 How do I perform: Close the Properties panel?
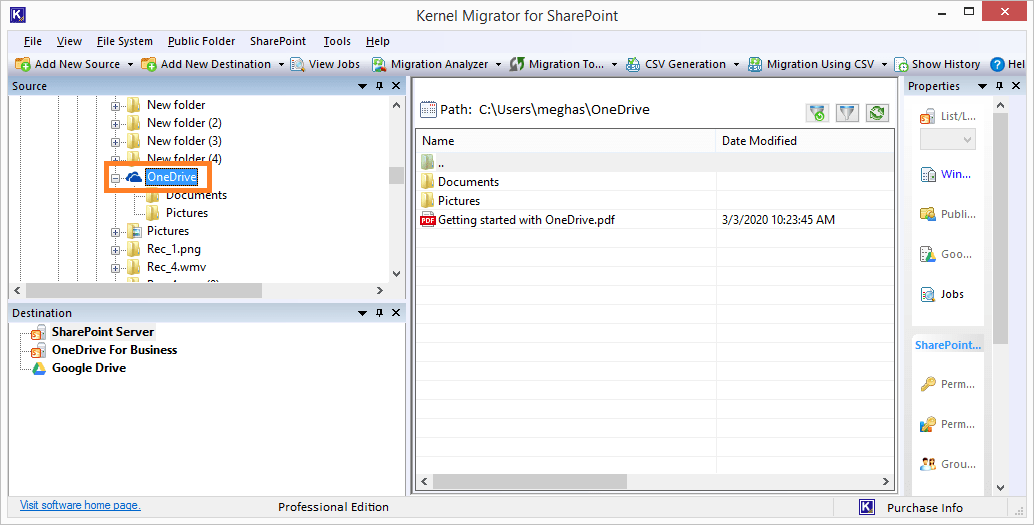click(x=1016, y=86)
